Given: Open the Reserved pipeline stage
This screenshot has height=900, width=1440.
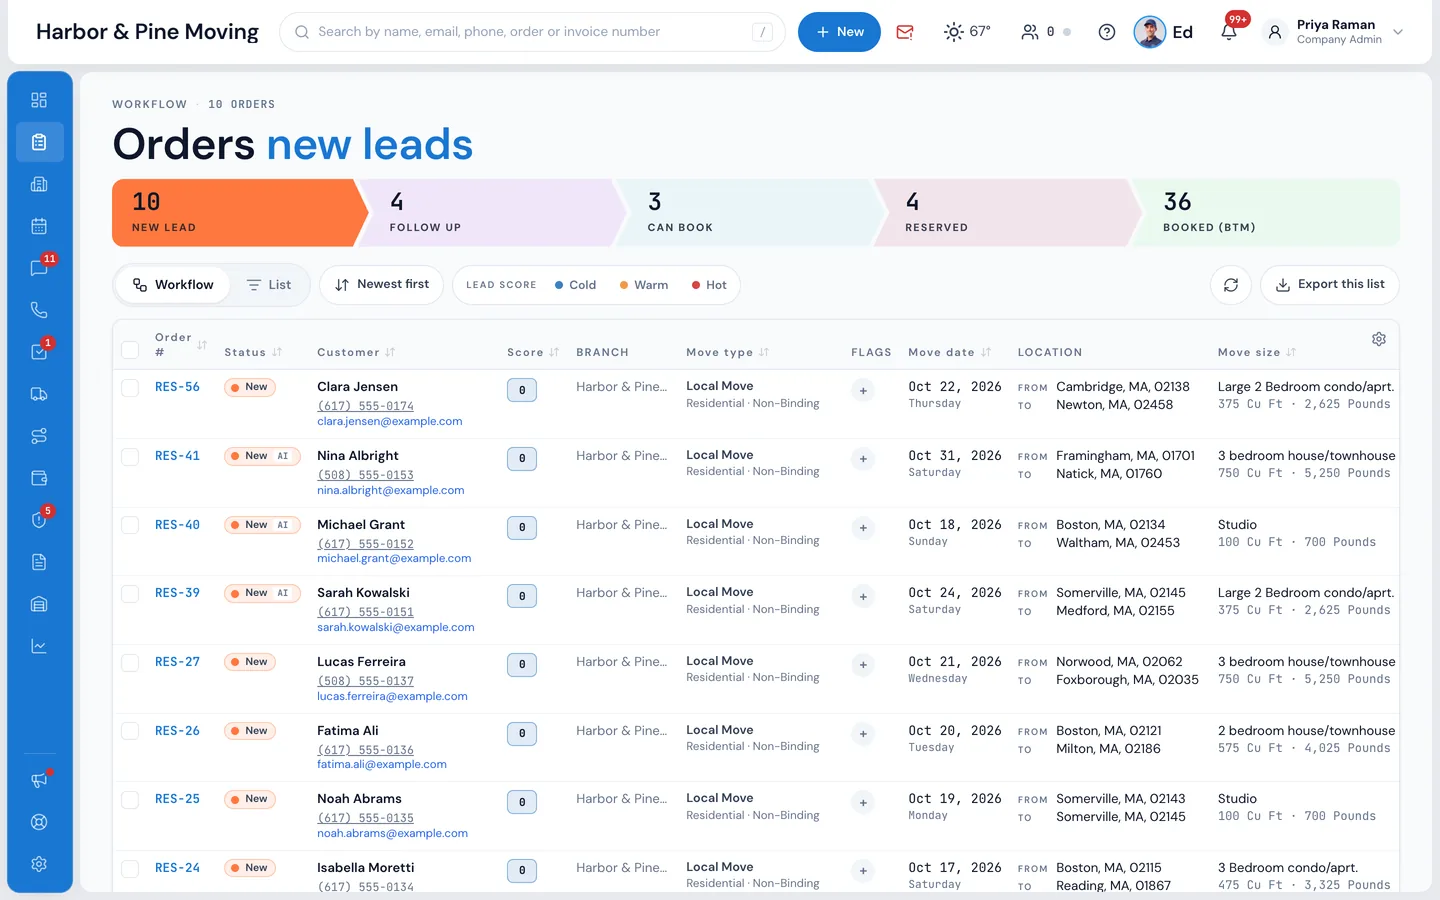Looking at the screenshot, I should [1006, 213].
